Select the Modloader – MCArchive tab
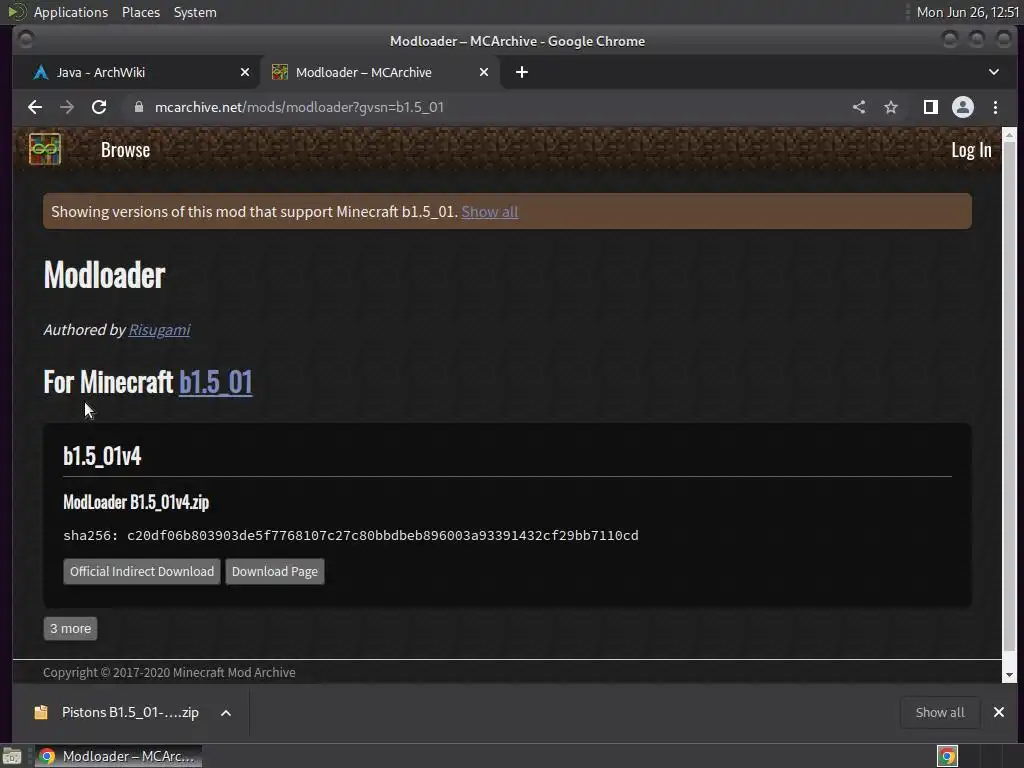This screenshot has width=1024, height=768. pyautogui.click(x=380, y=72)
